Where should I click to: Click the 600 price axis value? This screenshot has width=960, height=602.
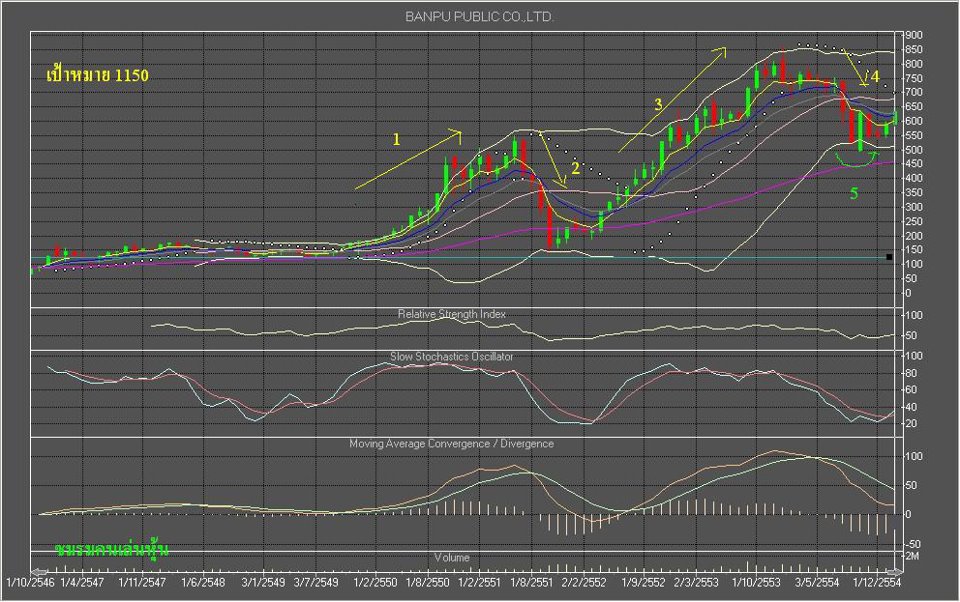913,121
